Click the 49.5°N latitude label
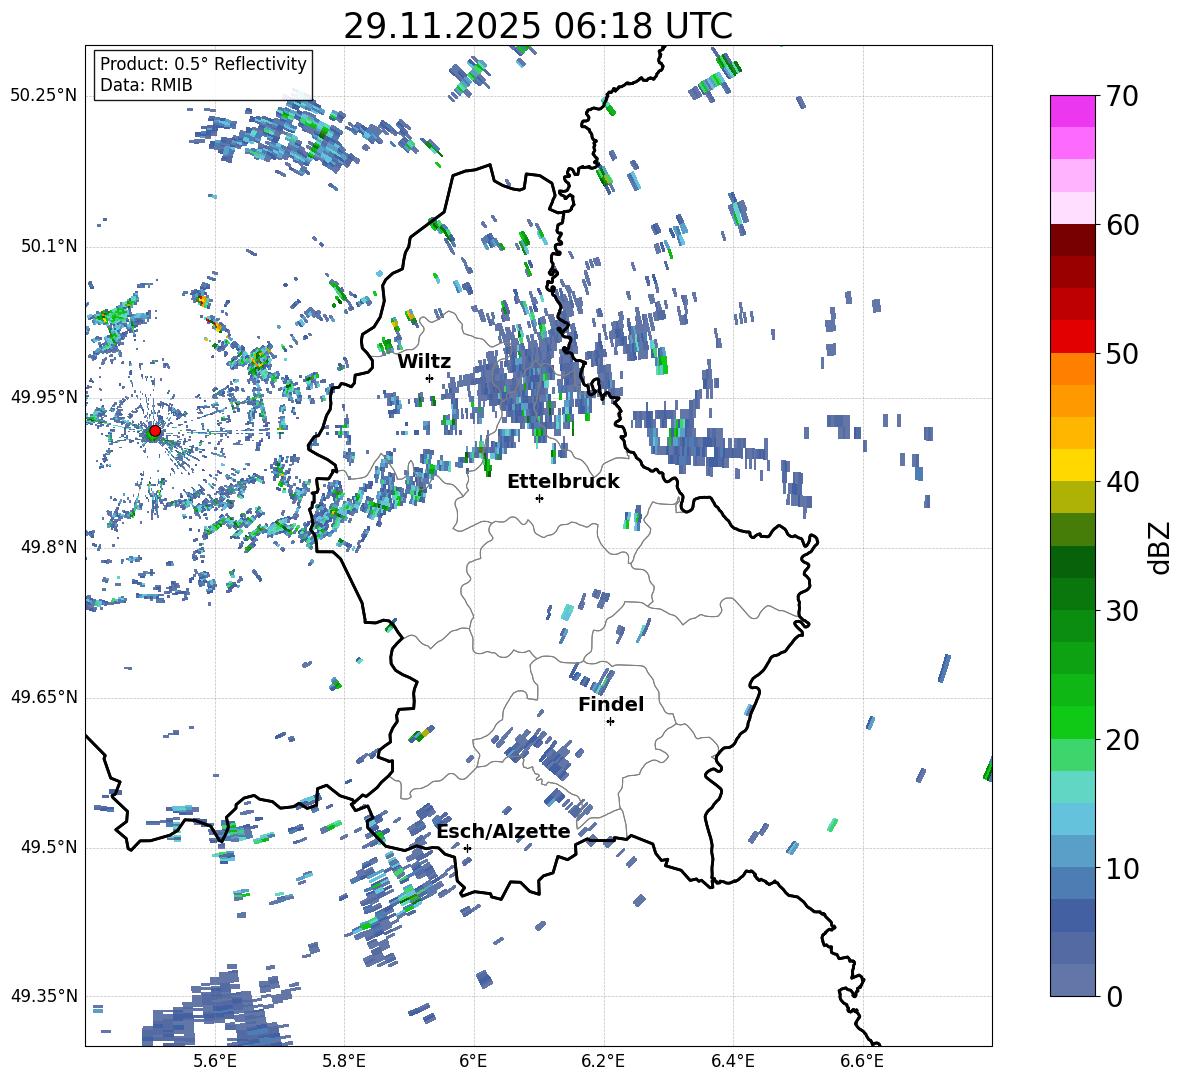 (49, 848)
